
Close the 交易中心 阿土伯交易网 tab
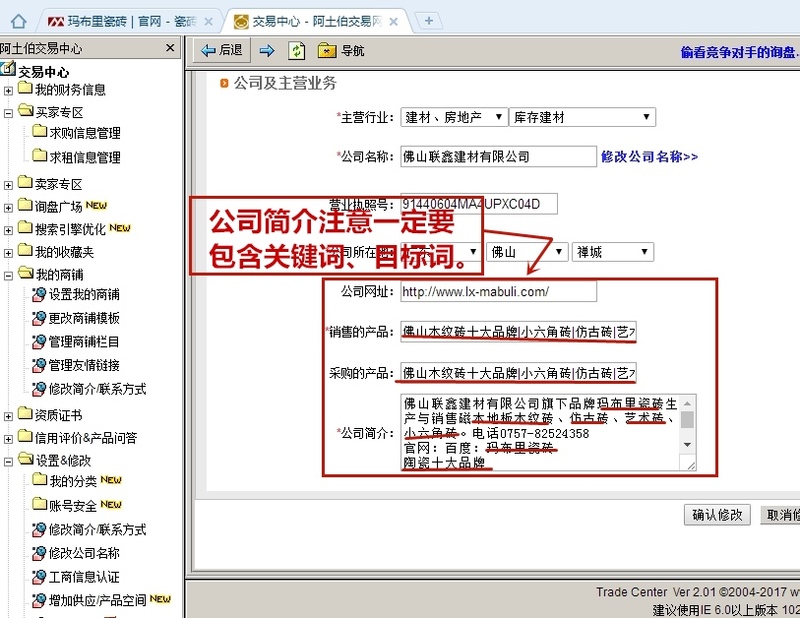pos(393,21)
